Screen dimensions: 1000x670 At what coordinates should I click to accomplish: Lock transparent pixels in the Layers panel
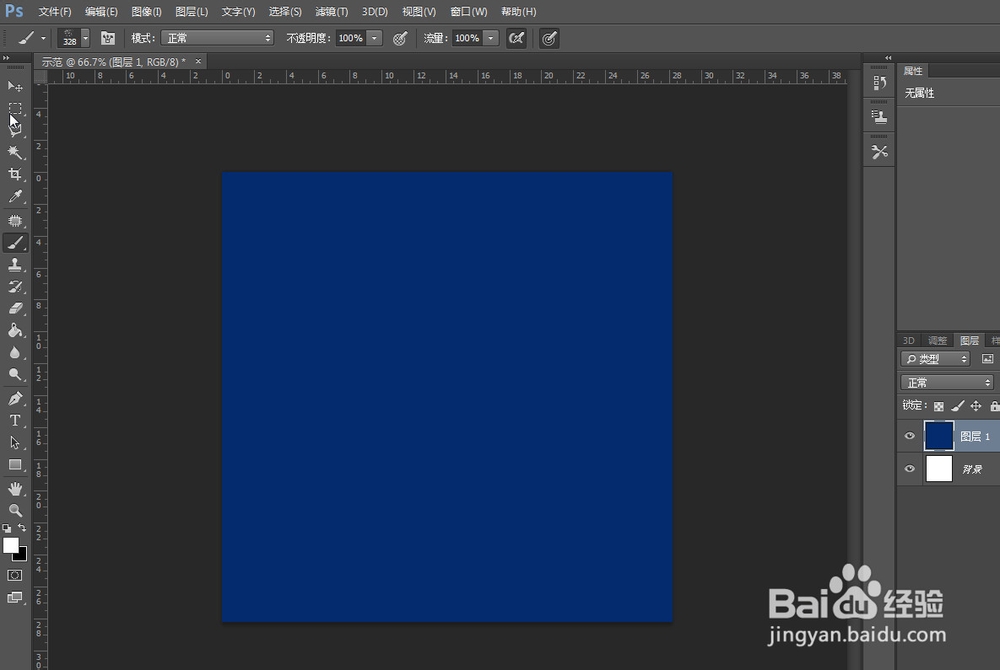[937, 406]
